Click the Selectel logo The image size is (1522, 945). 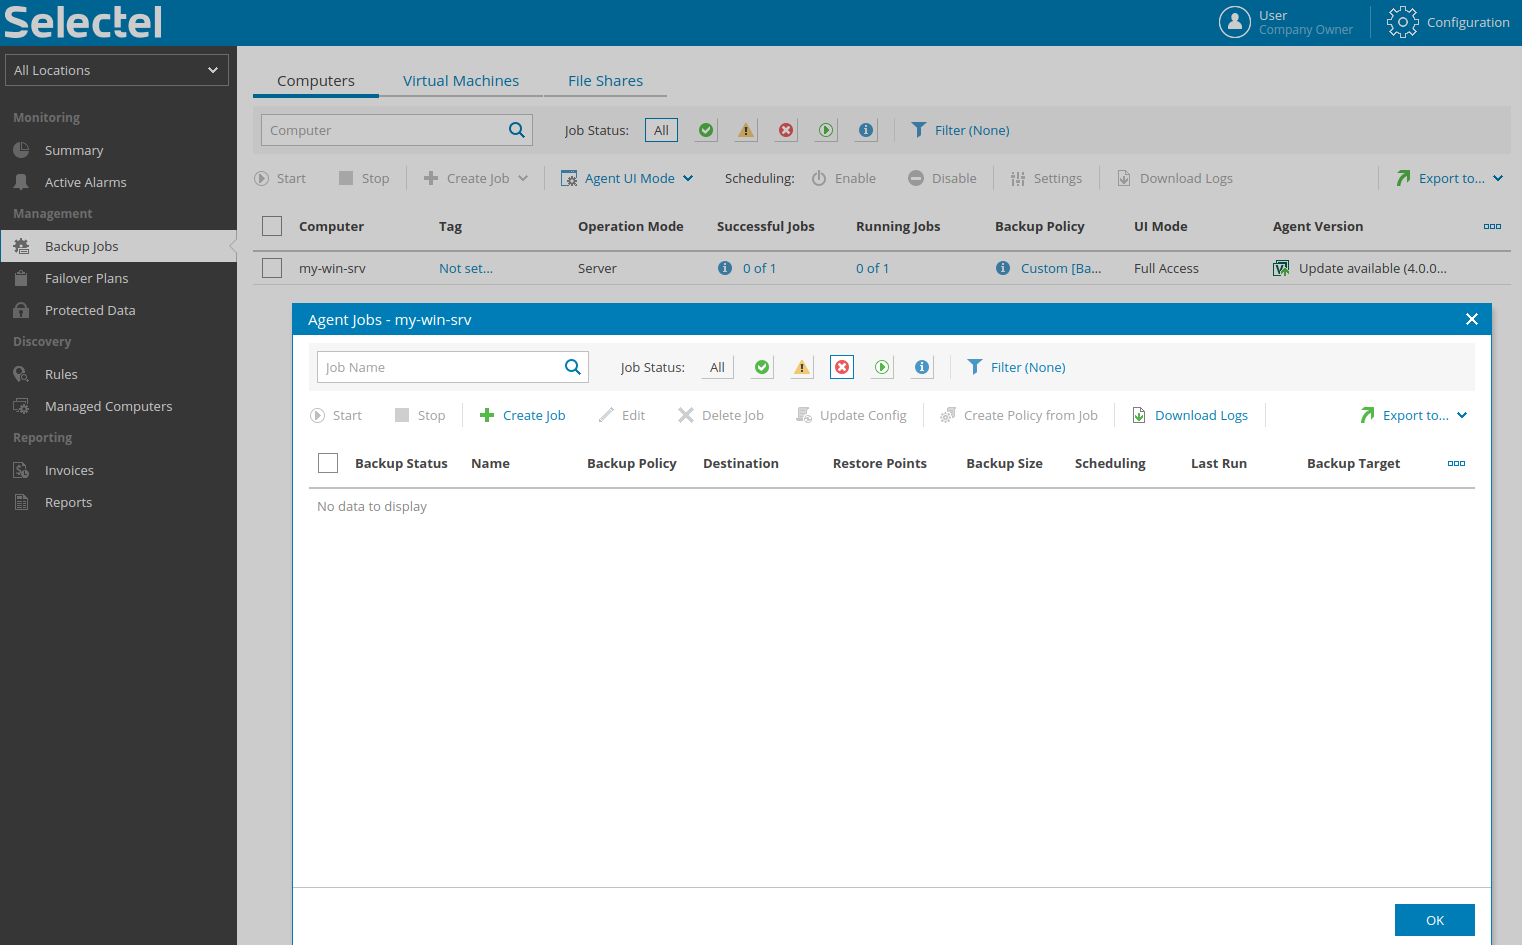tap(83, 21)
